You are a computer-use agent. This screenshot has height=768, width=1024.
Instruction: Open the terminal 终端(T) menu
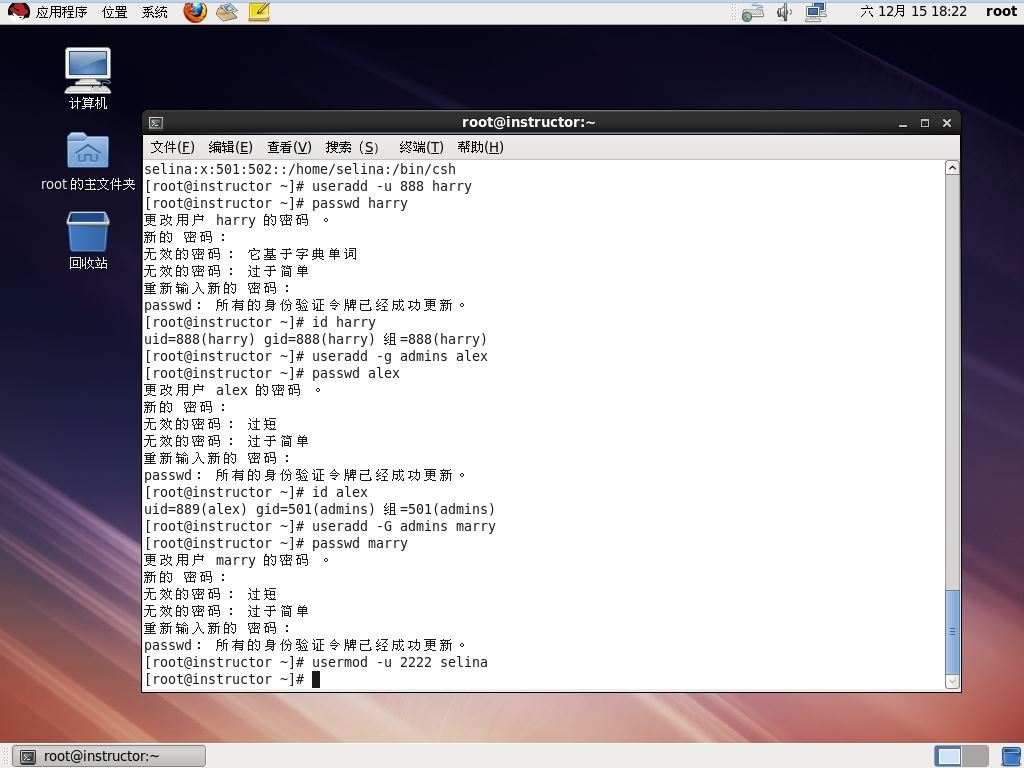pyautogui.click(x=421, y=148)
